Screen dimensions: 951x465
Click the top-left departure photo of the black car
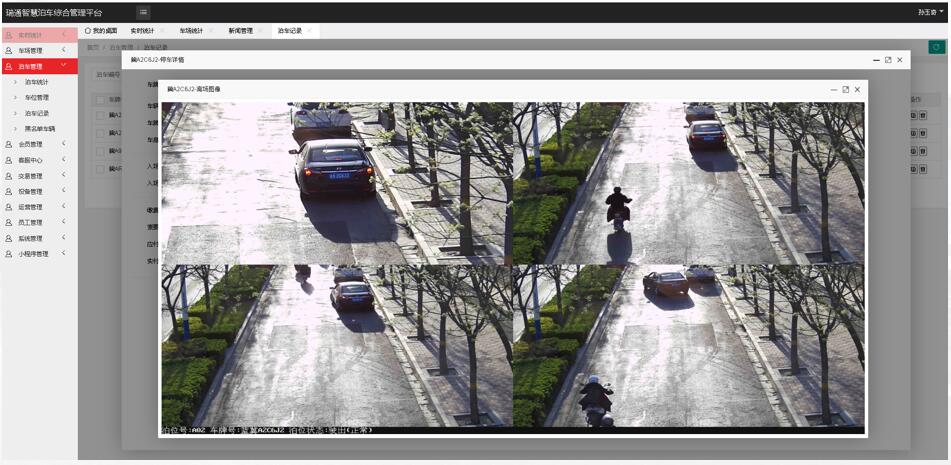[x=336, y=183]
